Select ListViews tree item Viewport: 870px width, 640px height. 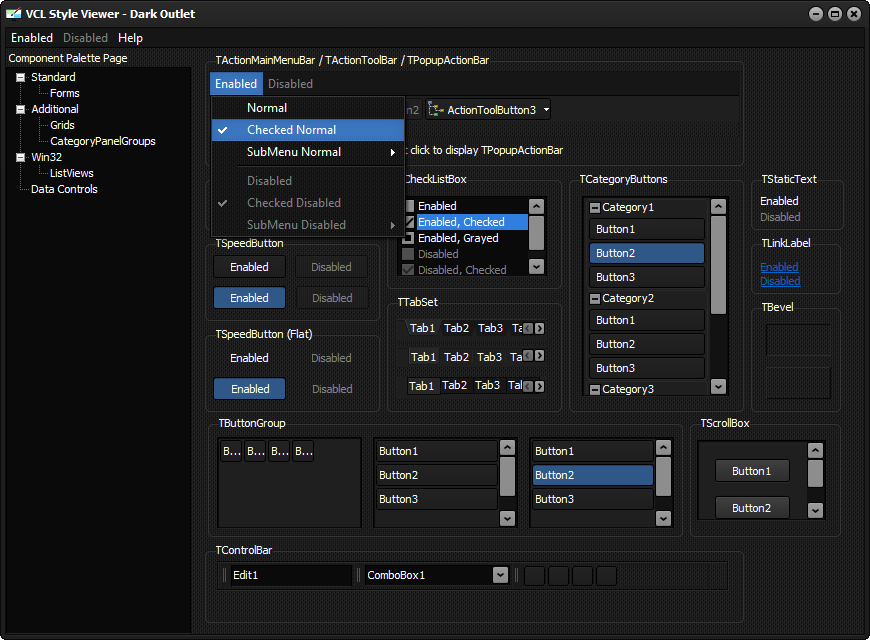click(72, 173)
